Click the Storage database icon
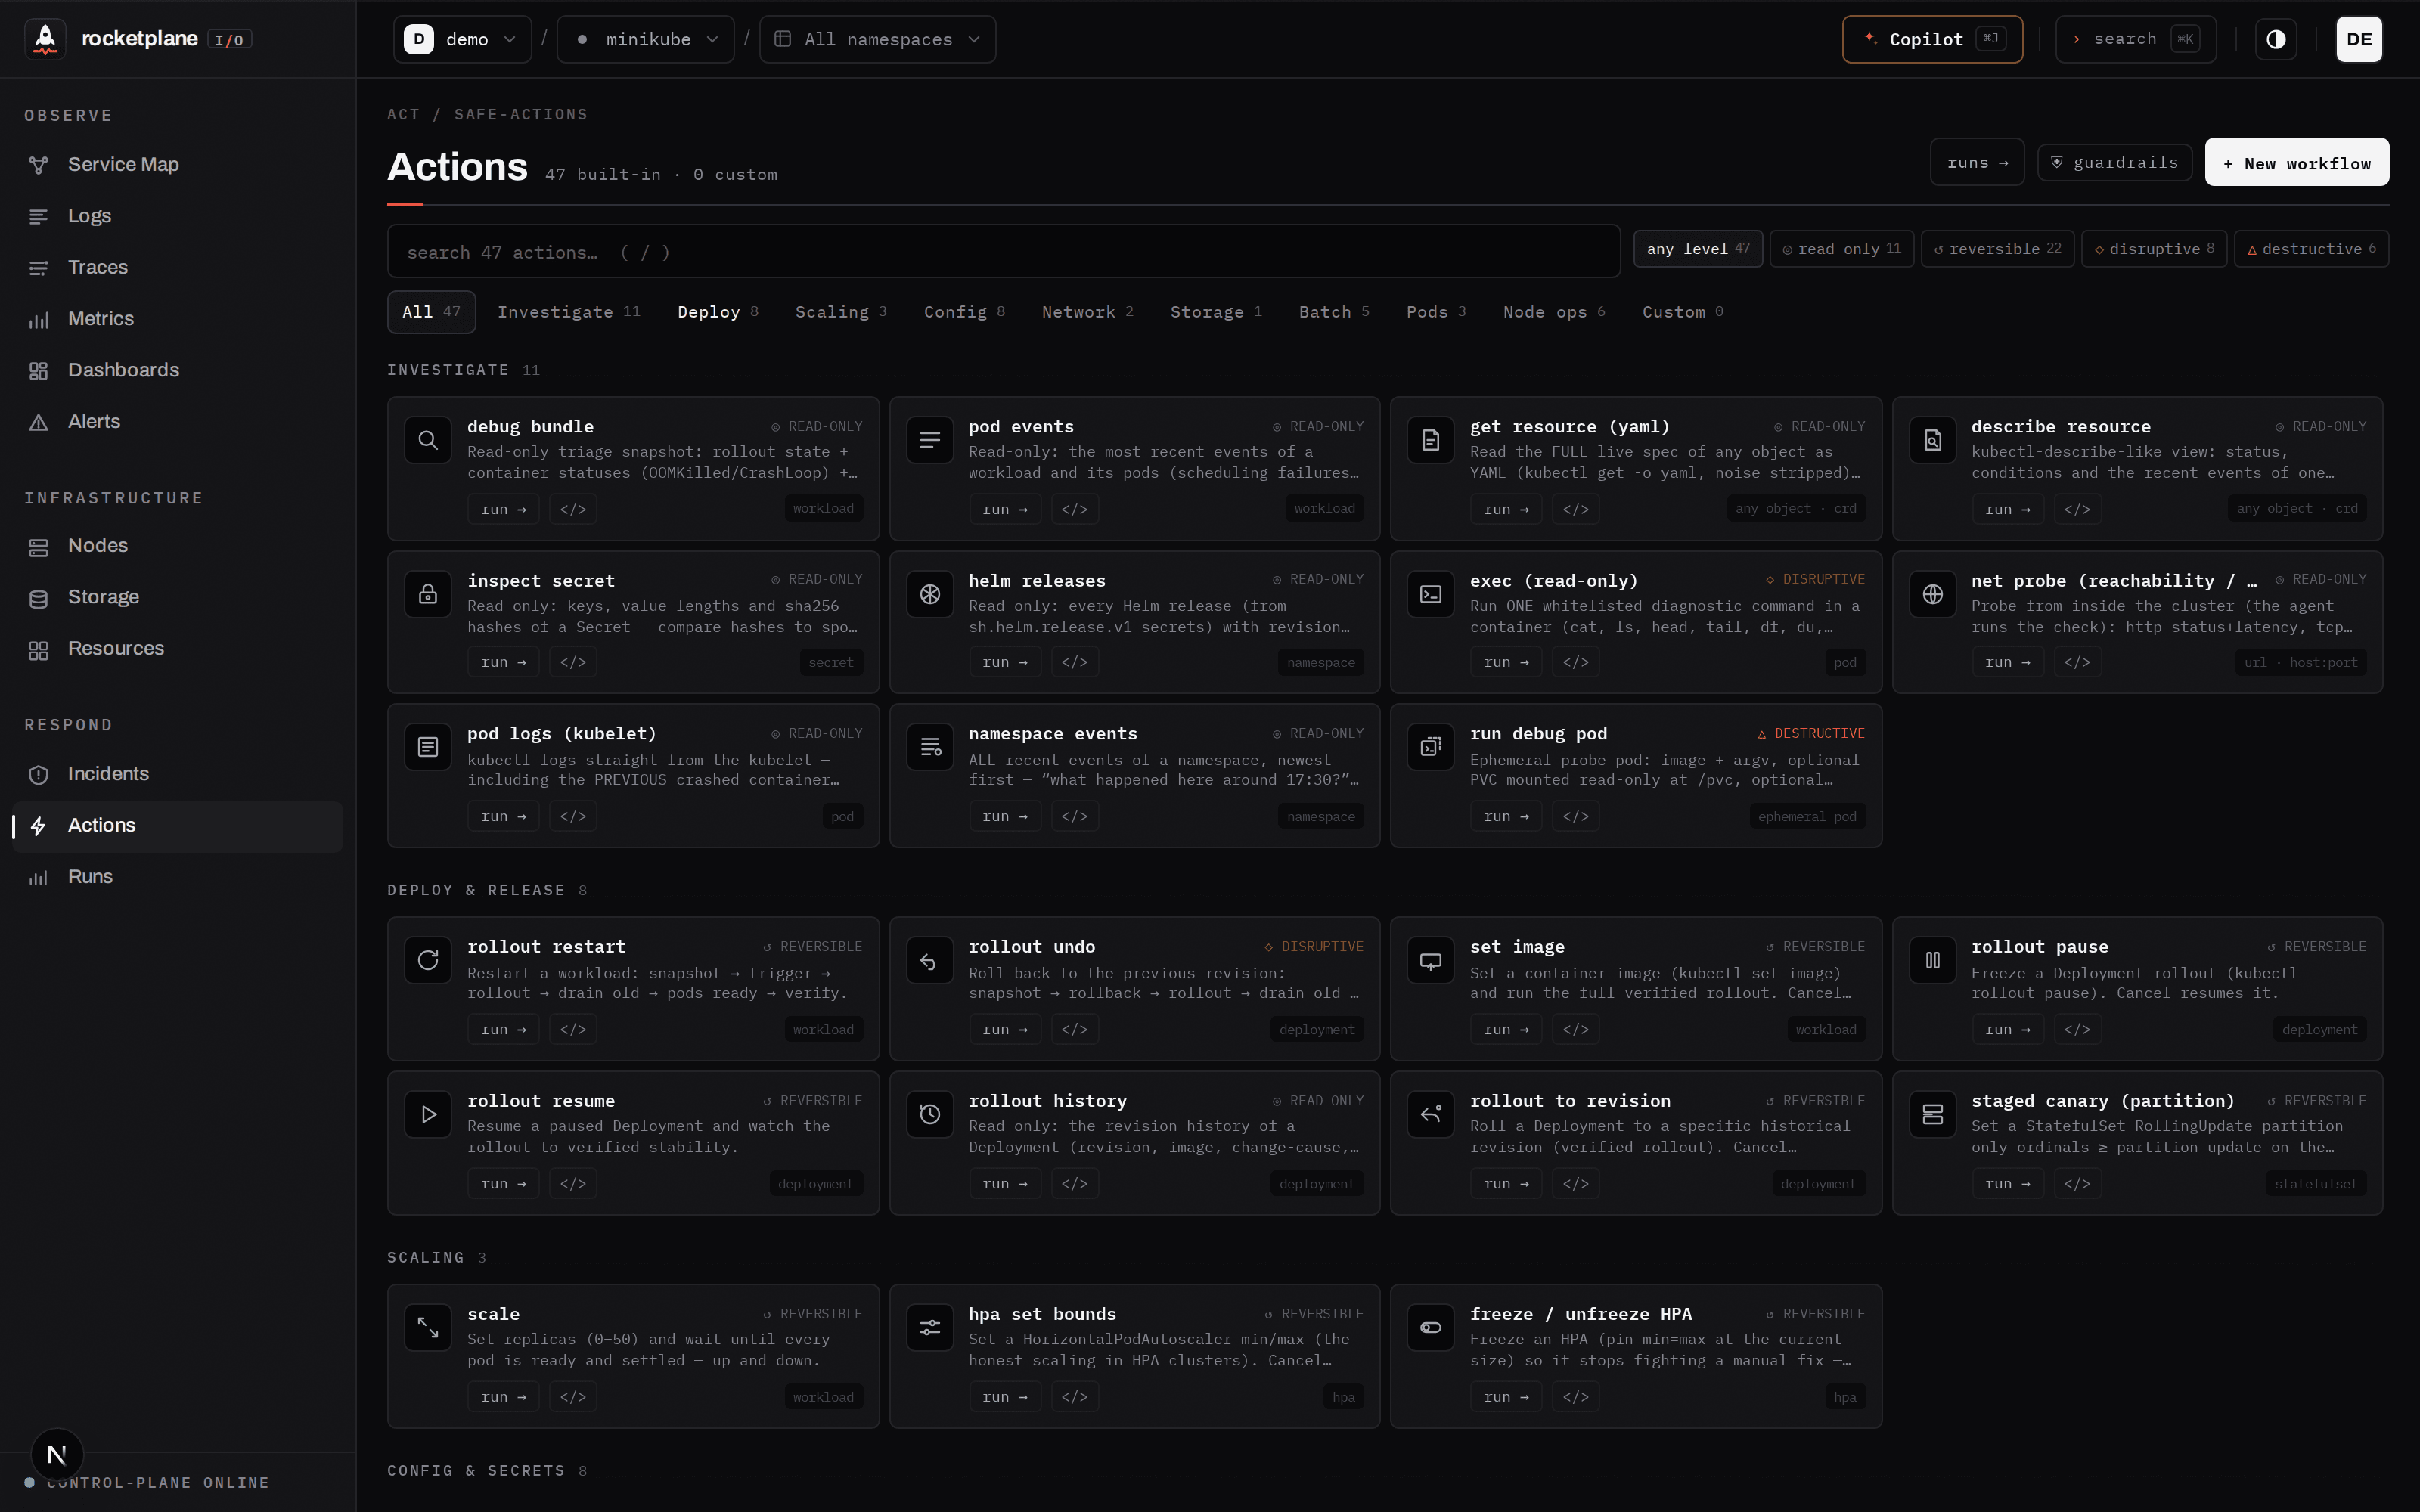 tap(38, 598)
